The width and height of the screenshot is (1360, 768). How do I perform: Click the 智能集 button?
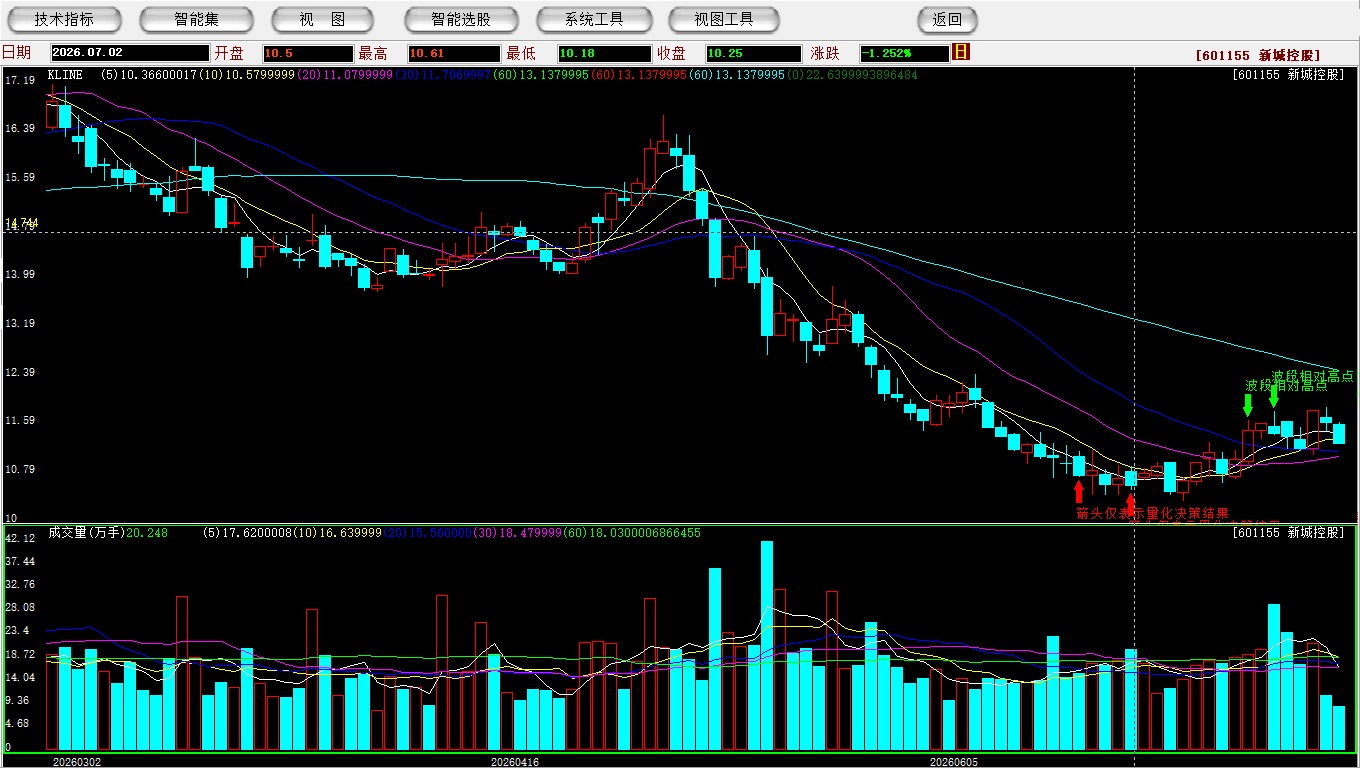[x=197, y=19]
